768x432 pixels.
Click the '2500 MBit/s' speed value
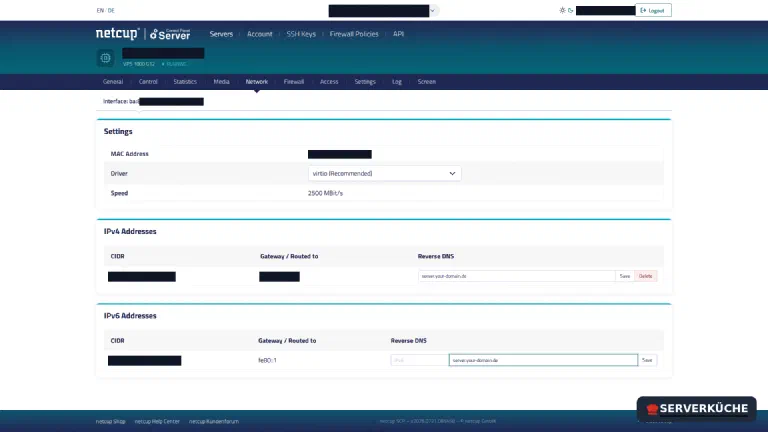(x=325, y=193)
